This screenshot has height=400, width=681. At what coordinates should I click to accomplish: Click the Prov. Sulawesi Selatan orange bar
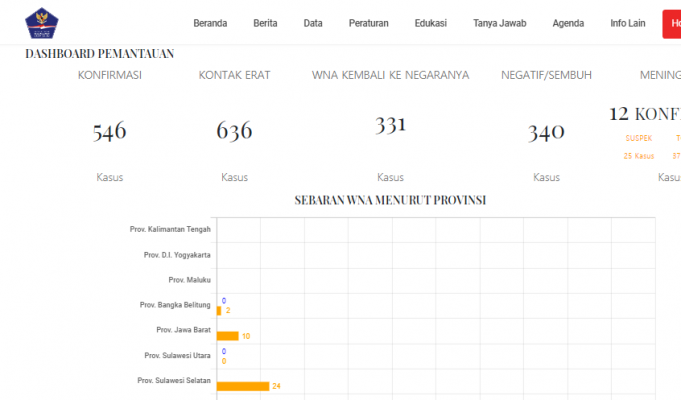point(243,385)
